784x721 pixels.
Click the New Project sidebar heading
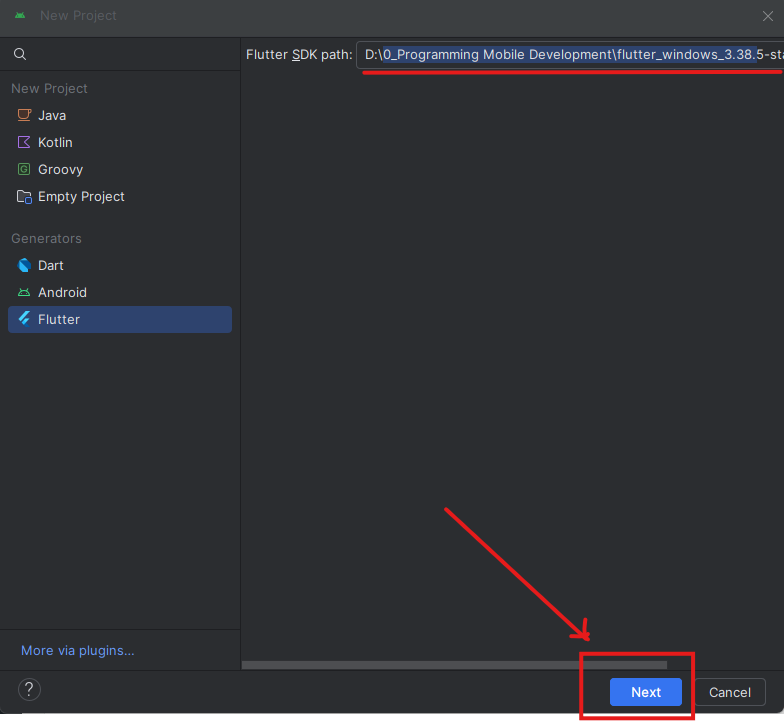click(x=49, y=88)
